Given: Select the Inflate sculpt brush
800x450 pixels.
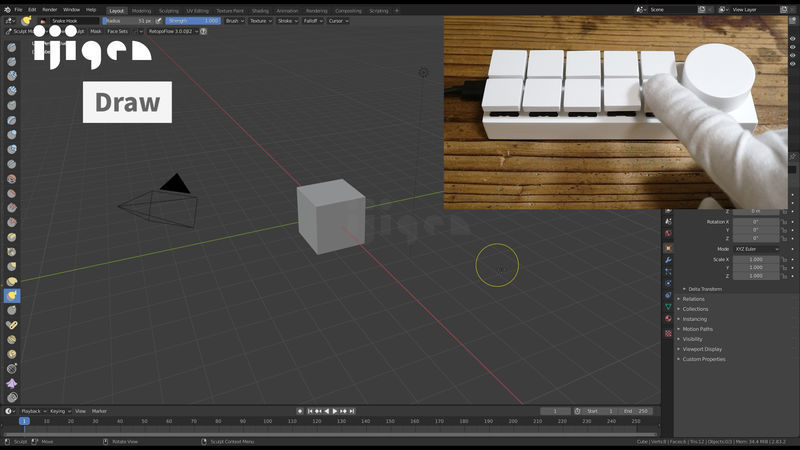Looking at the screenshot, I should coord(12,135).
